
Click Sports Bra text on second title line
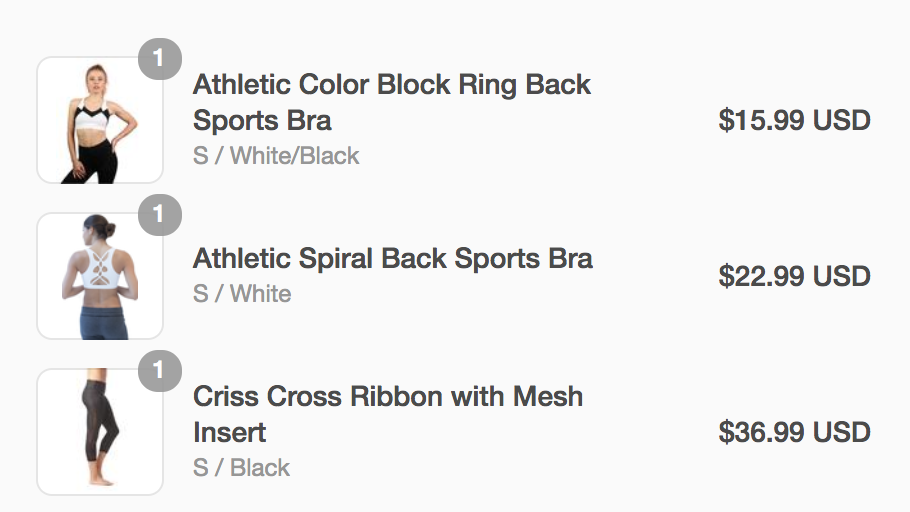pos(261,121)
